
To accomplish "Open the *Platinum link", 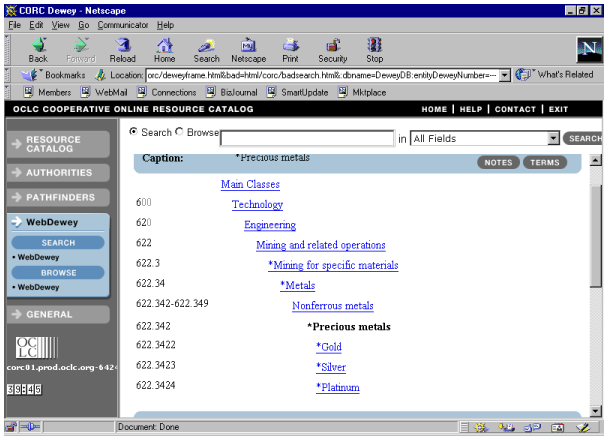I will coord(338,387).
